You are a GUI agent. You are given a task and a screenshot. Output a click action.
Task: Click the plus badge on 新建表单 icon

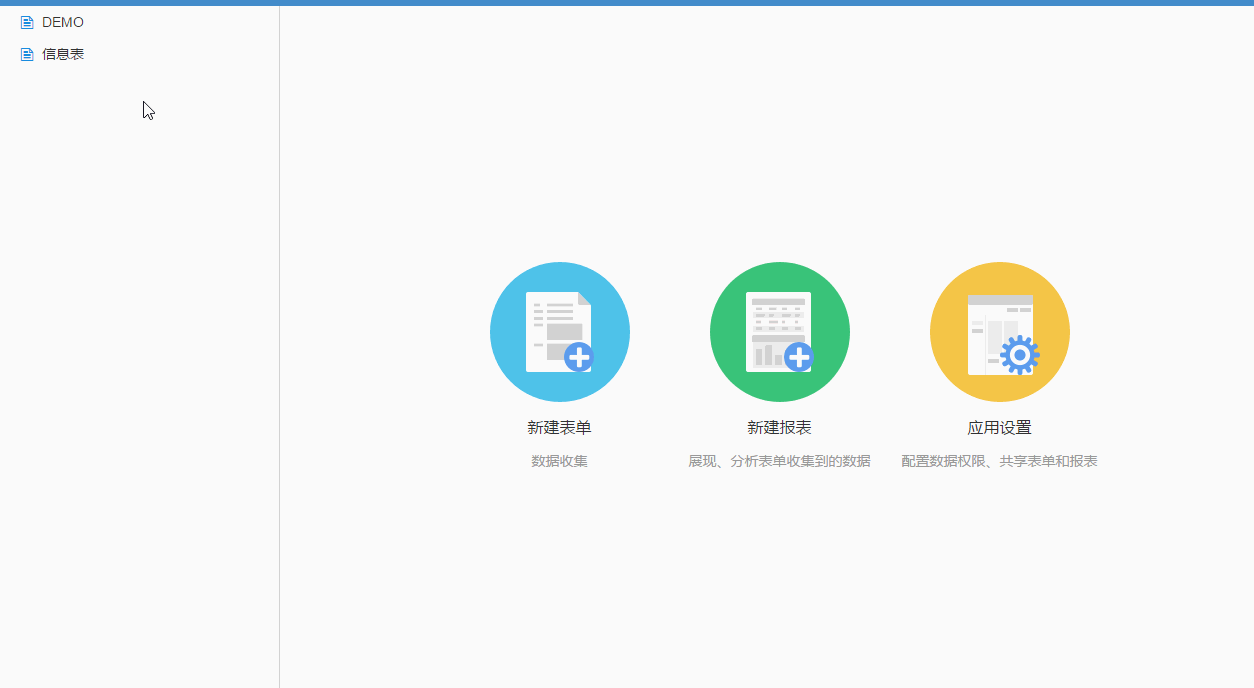tap(579, 357)
